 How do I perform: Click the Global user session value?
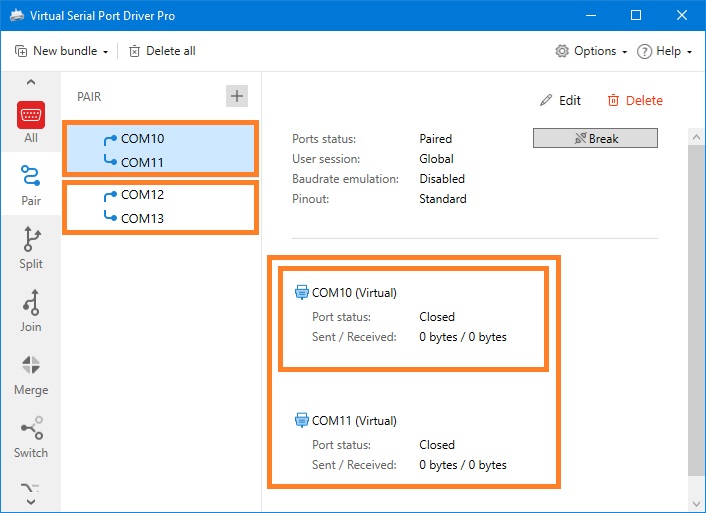pyautogui.click(x=436, y=159)
